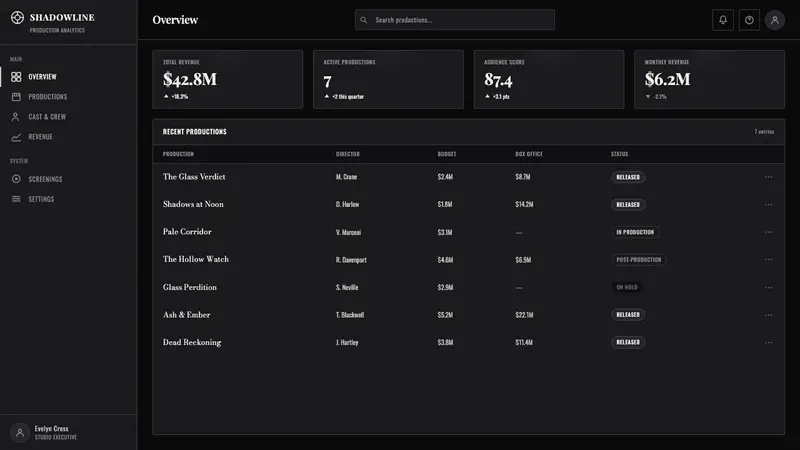Open row menu for Glass Perdition
Screen dimensions: 800x450
[x=768, y=287]
